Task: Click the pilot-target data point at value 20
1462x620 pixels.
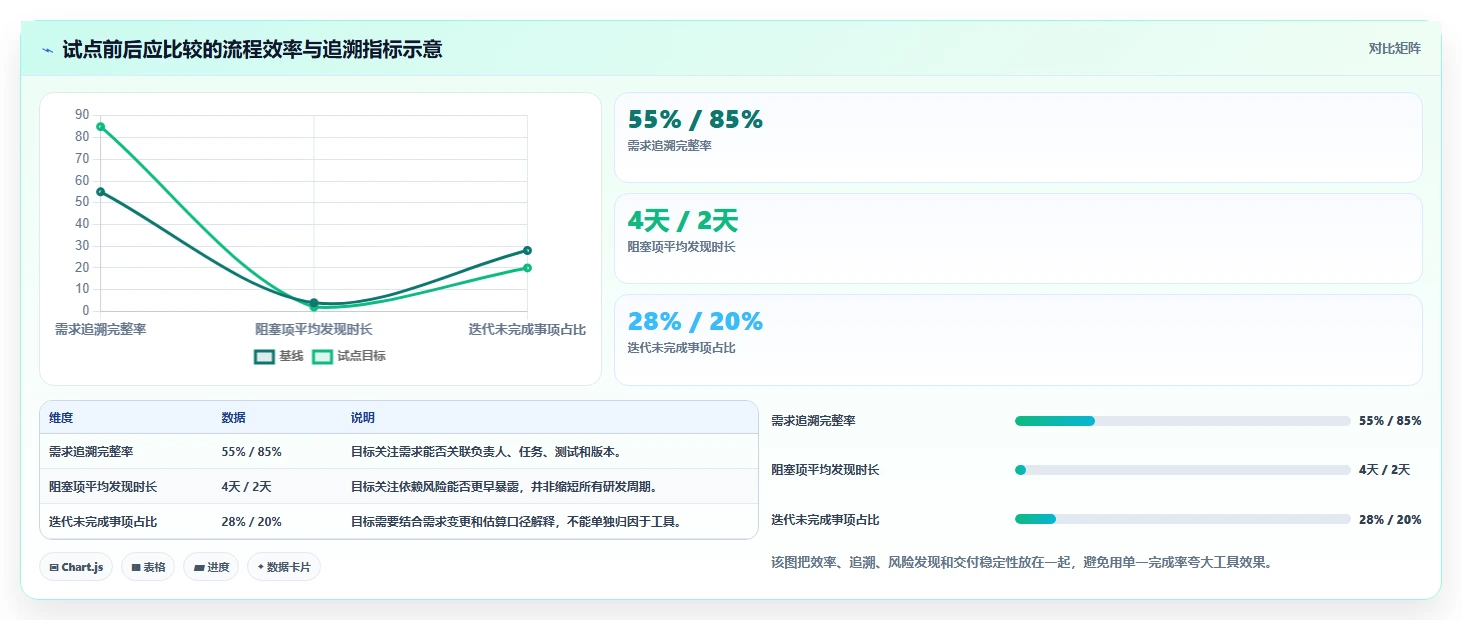Action: pos(527,267)
